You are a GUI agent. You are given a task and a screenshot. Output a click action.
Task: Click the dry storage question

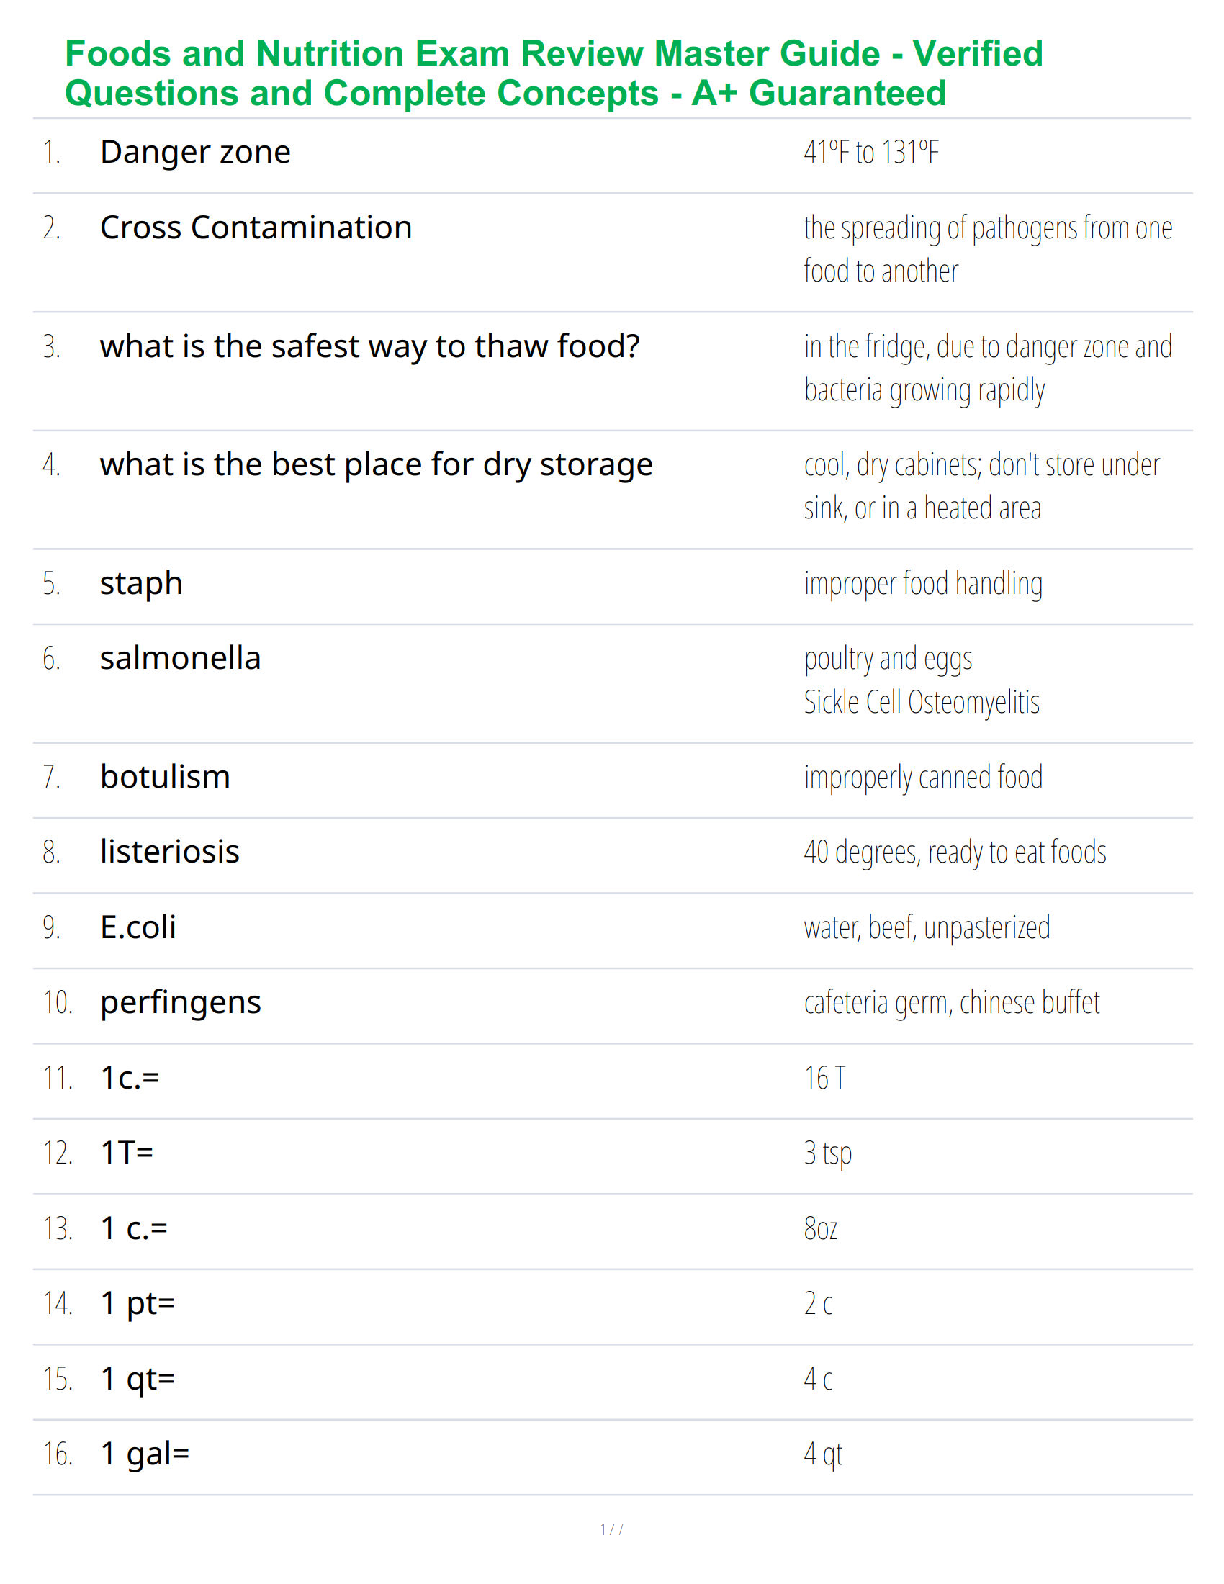tap(376, 465)
